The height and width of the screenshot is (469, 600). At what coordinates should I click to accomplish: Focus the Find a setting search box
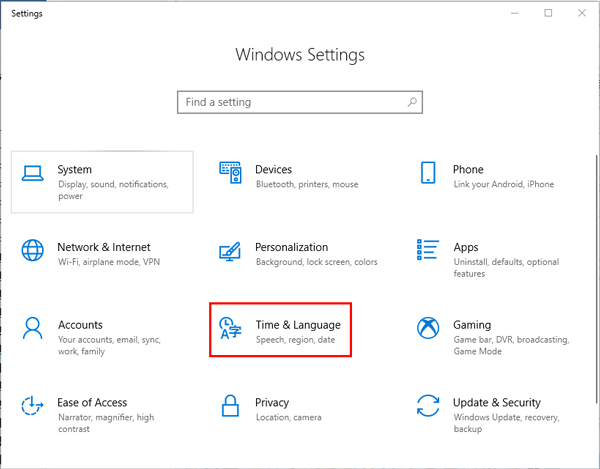pyautogui.click(x=300, y=102)
